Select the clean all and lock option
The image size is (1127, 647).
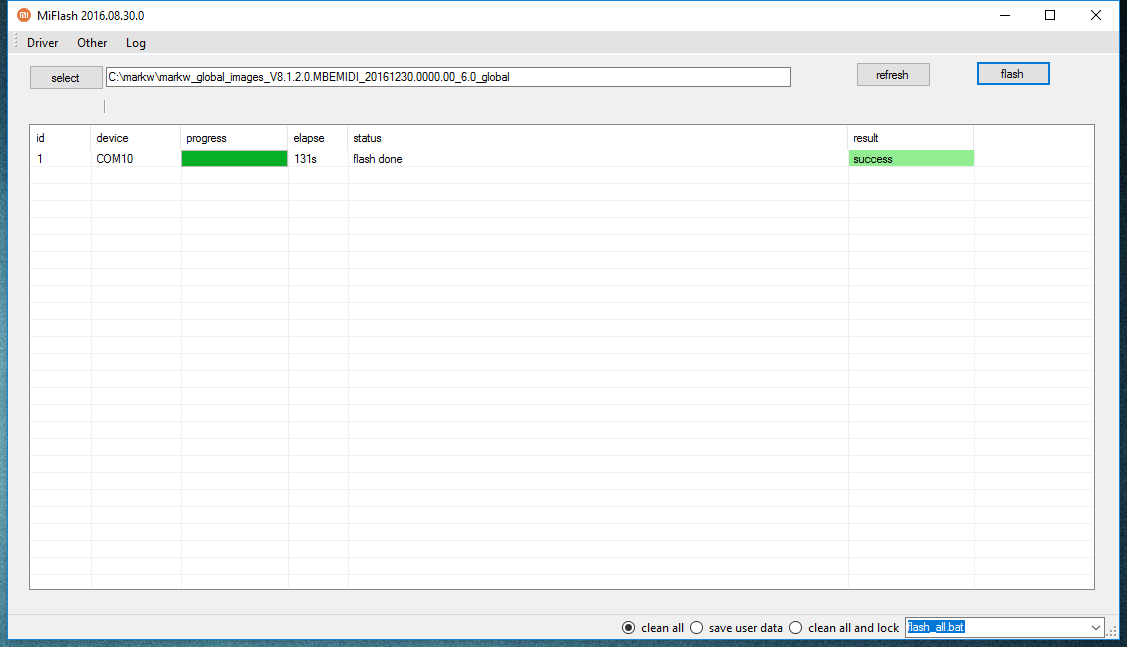pyautogui.click(x=845, y=628)
